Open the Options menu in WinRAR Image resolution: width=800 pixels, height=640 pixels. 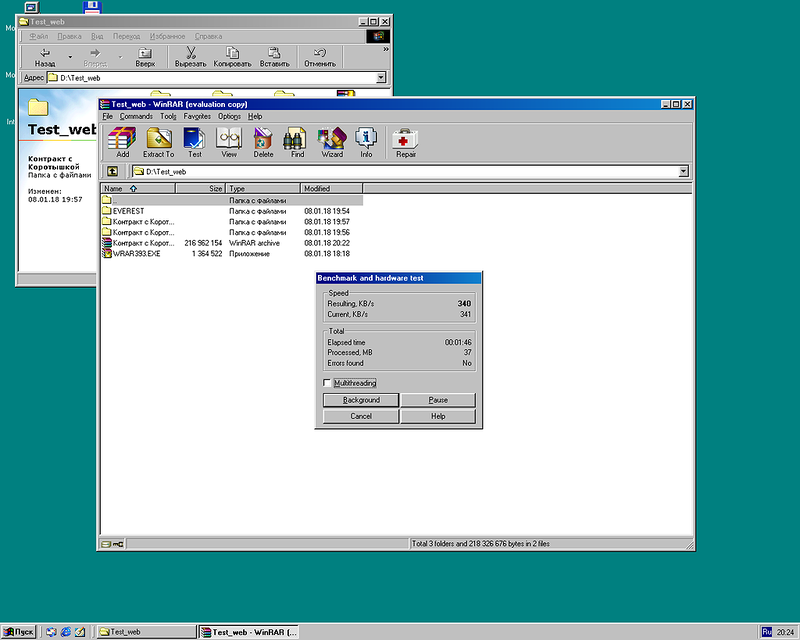229,116
